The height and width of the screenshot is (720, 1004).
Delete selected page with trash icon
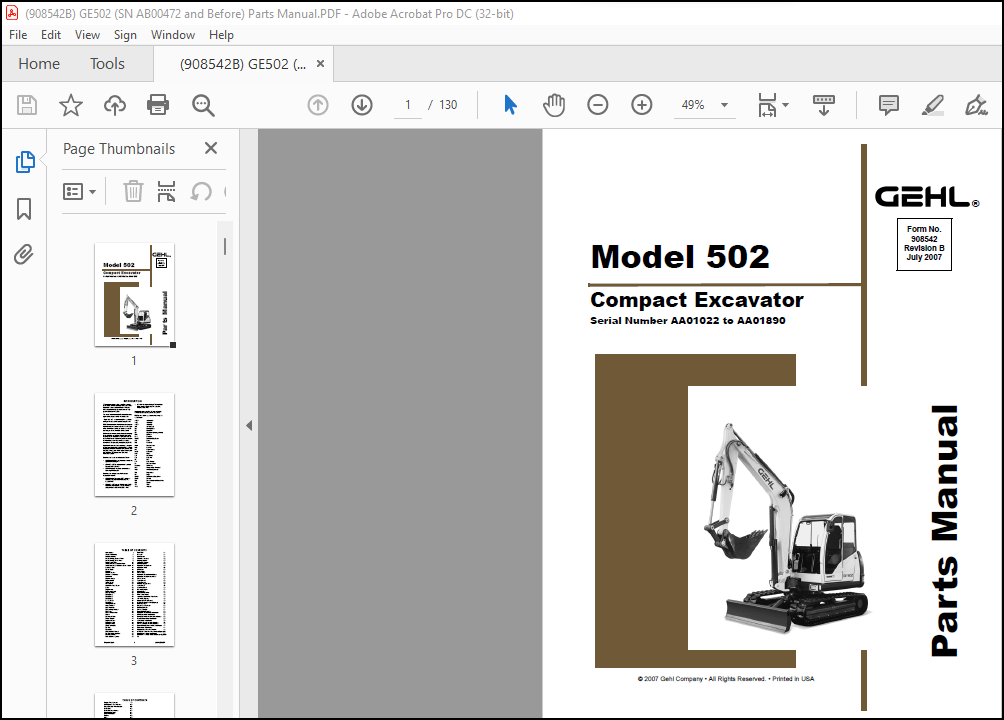[133, 192]
